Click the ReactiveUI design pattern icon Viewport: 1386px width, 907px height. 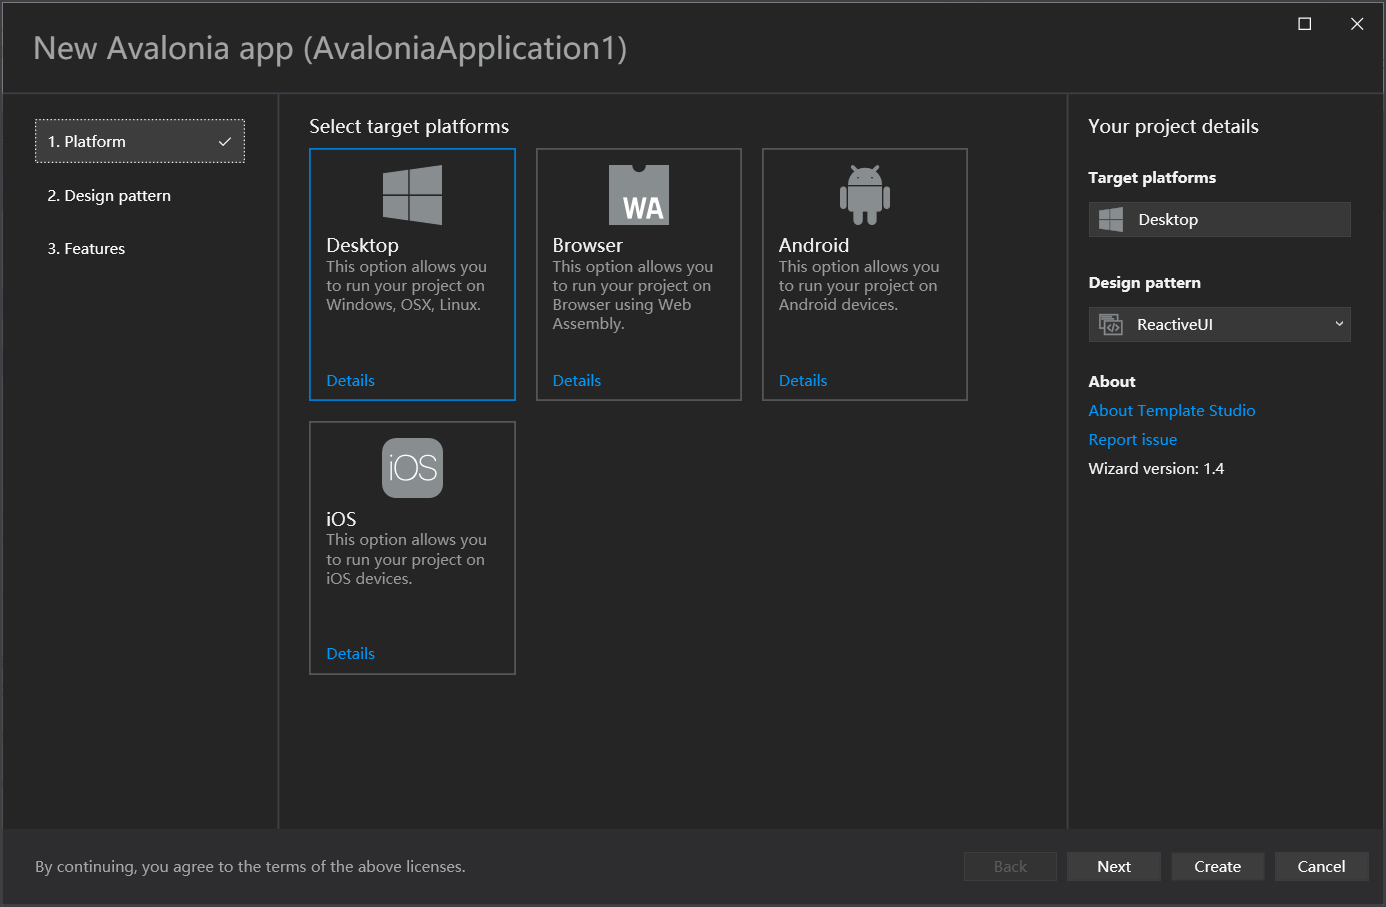pos(1111,325)
